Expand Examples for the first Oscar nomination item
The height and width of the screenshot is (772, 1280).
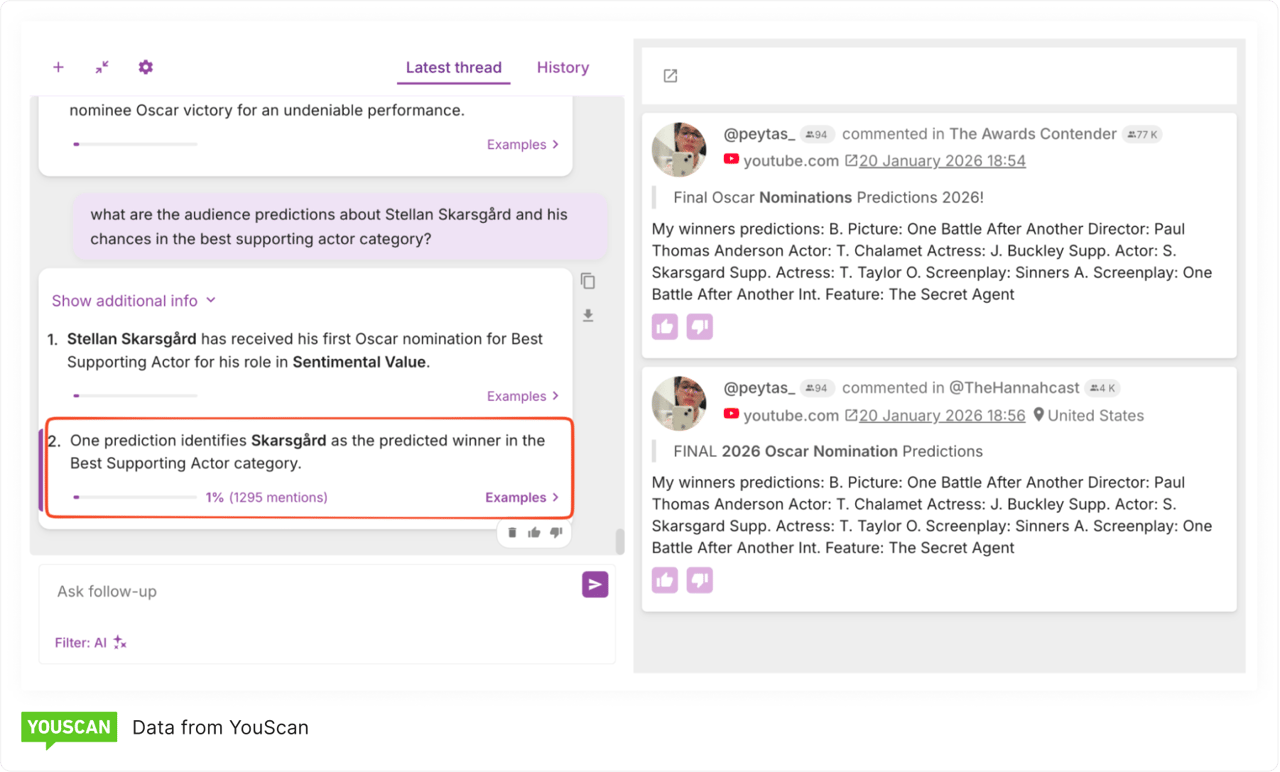[521, 397]
